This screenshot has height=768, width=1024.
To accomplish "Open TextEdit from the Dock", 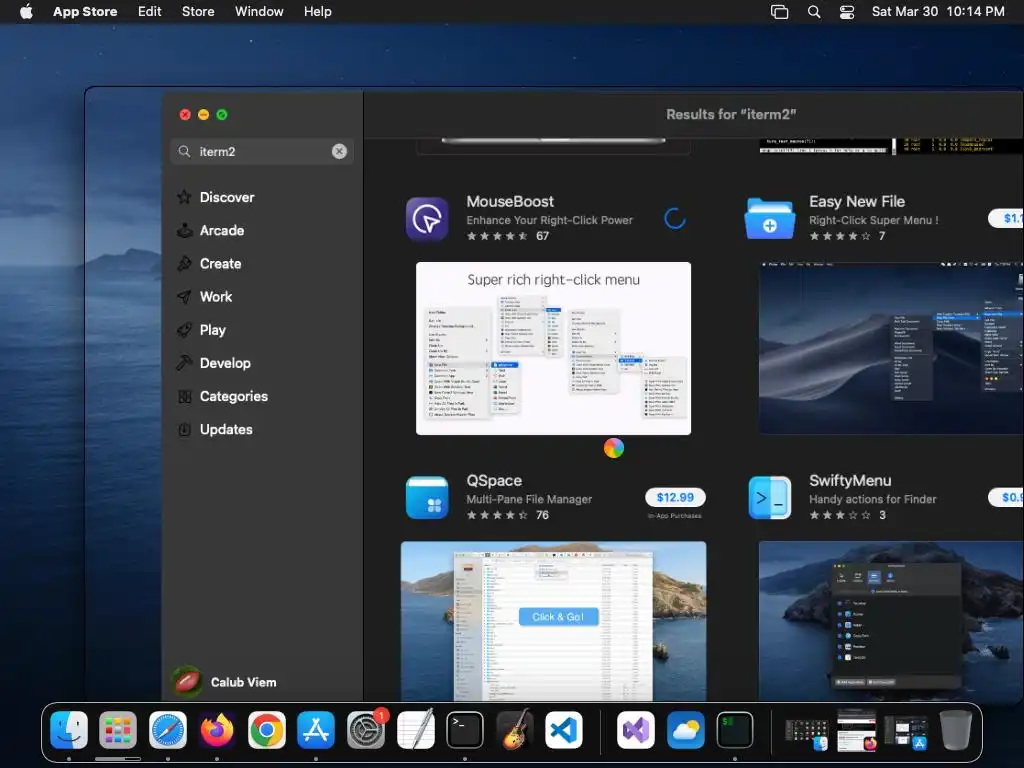I will (415, 730).
